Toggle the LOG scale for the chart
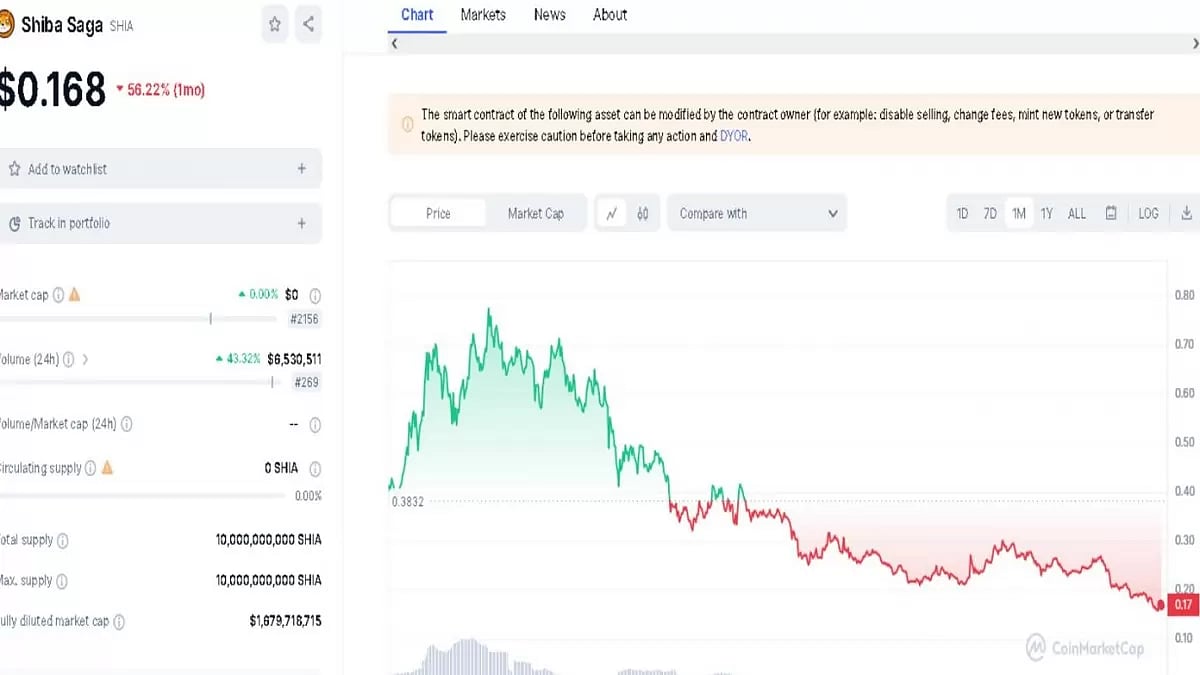The height and width of the screenshot is (675, 1200). [1148, 213]
